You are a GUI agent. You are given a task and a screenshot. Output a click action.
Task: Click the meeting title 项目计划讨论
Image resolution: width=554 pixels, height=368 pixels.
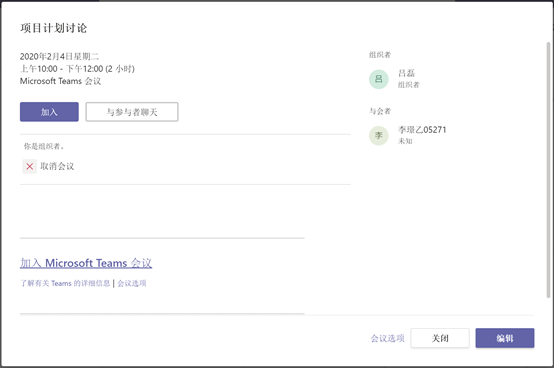point(53,28)
